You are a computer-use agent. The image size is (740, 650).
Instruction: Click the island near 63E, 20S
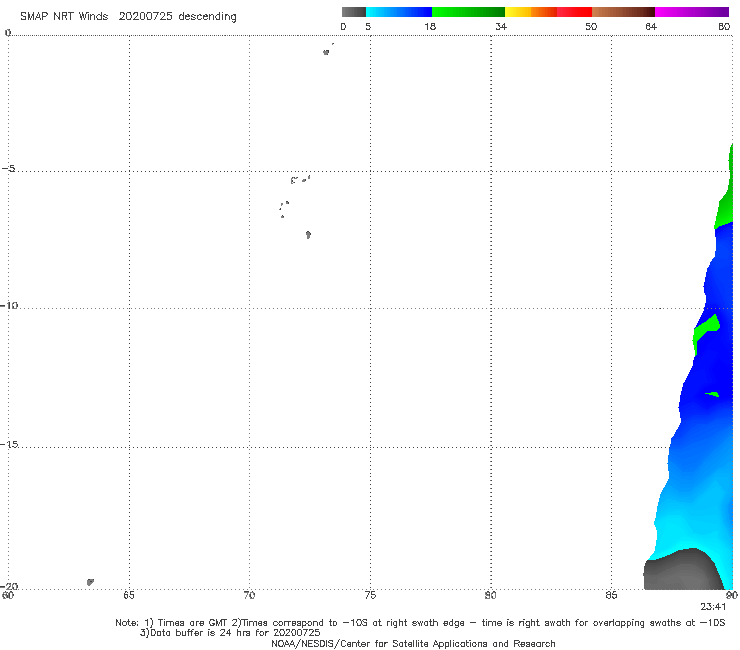pyautogui.click(x=90, y=582)
